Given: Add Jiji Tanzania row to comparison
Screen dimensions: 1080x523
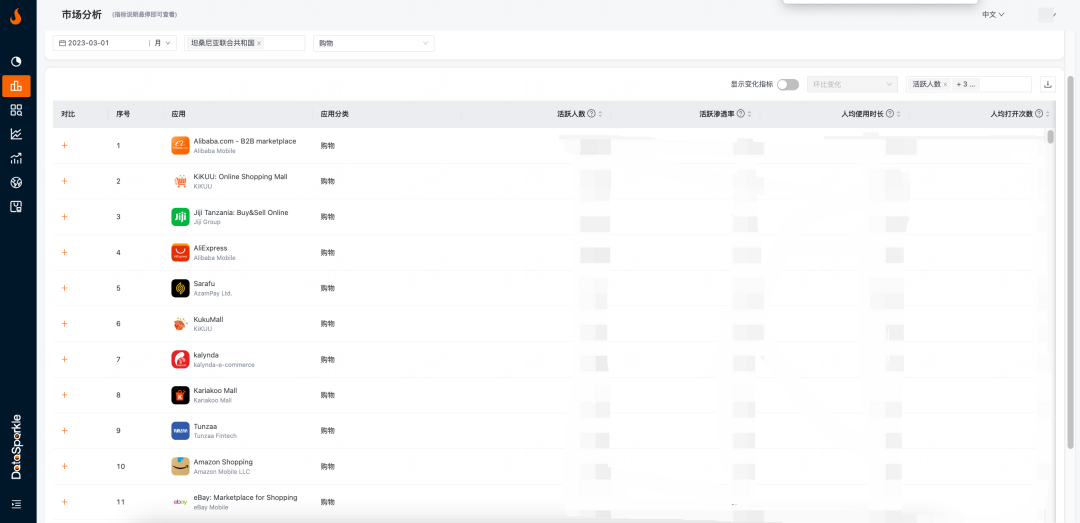Looking at the screenshot, I should (65, 216).
